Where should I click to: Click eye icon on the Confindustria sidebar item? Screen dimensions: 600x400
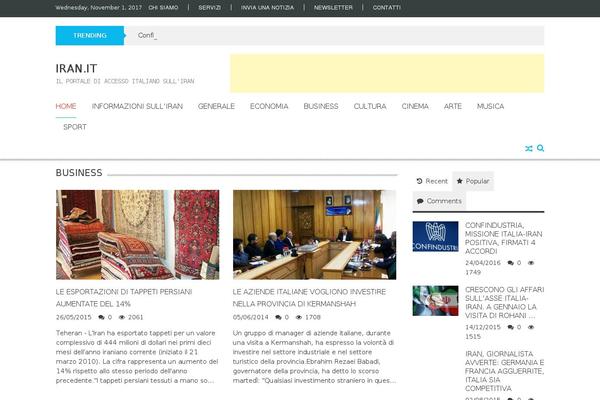pos(531,263)
